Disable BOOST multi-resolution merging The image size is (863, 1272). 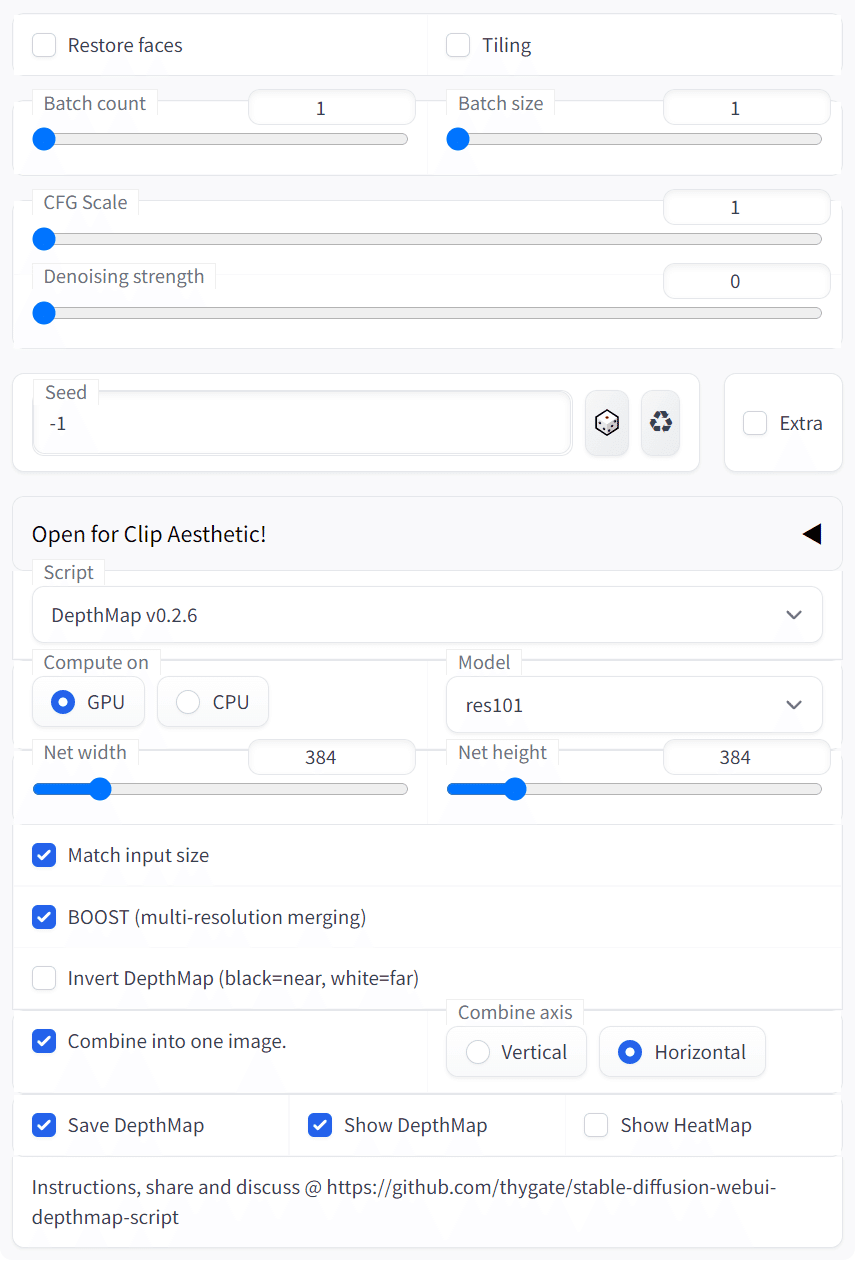tap(44, 917)
